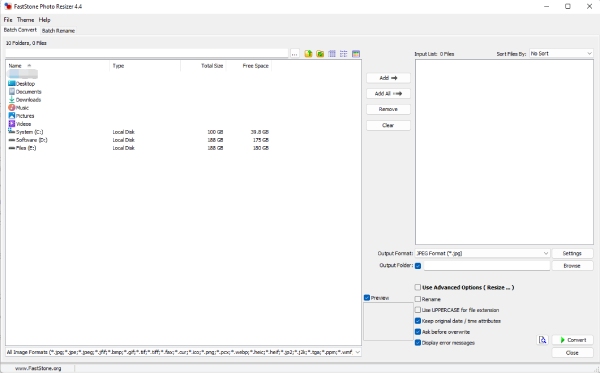Sort by the Total Size column header

point(203,66)
